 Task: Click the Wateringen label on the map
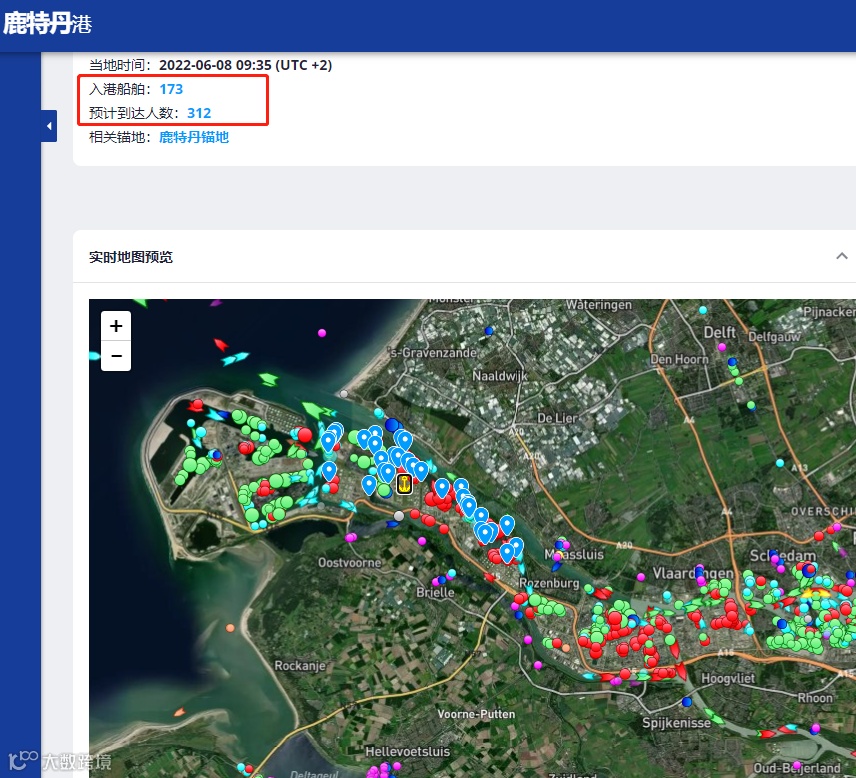pos(598,305)
